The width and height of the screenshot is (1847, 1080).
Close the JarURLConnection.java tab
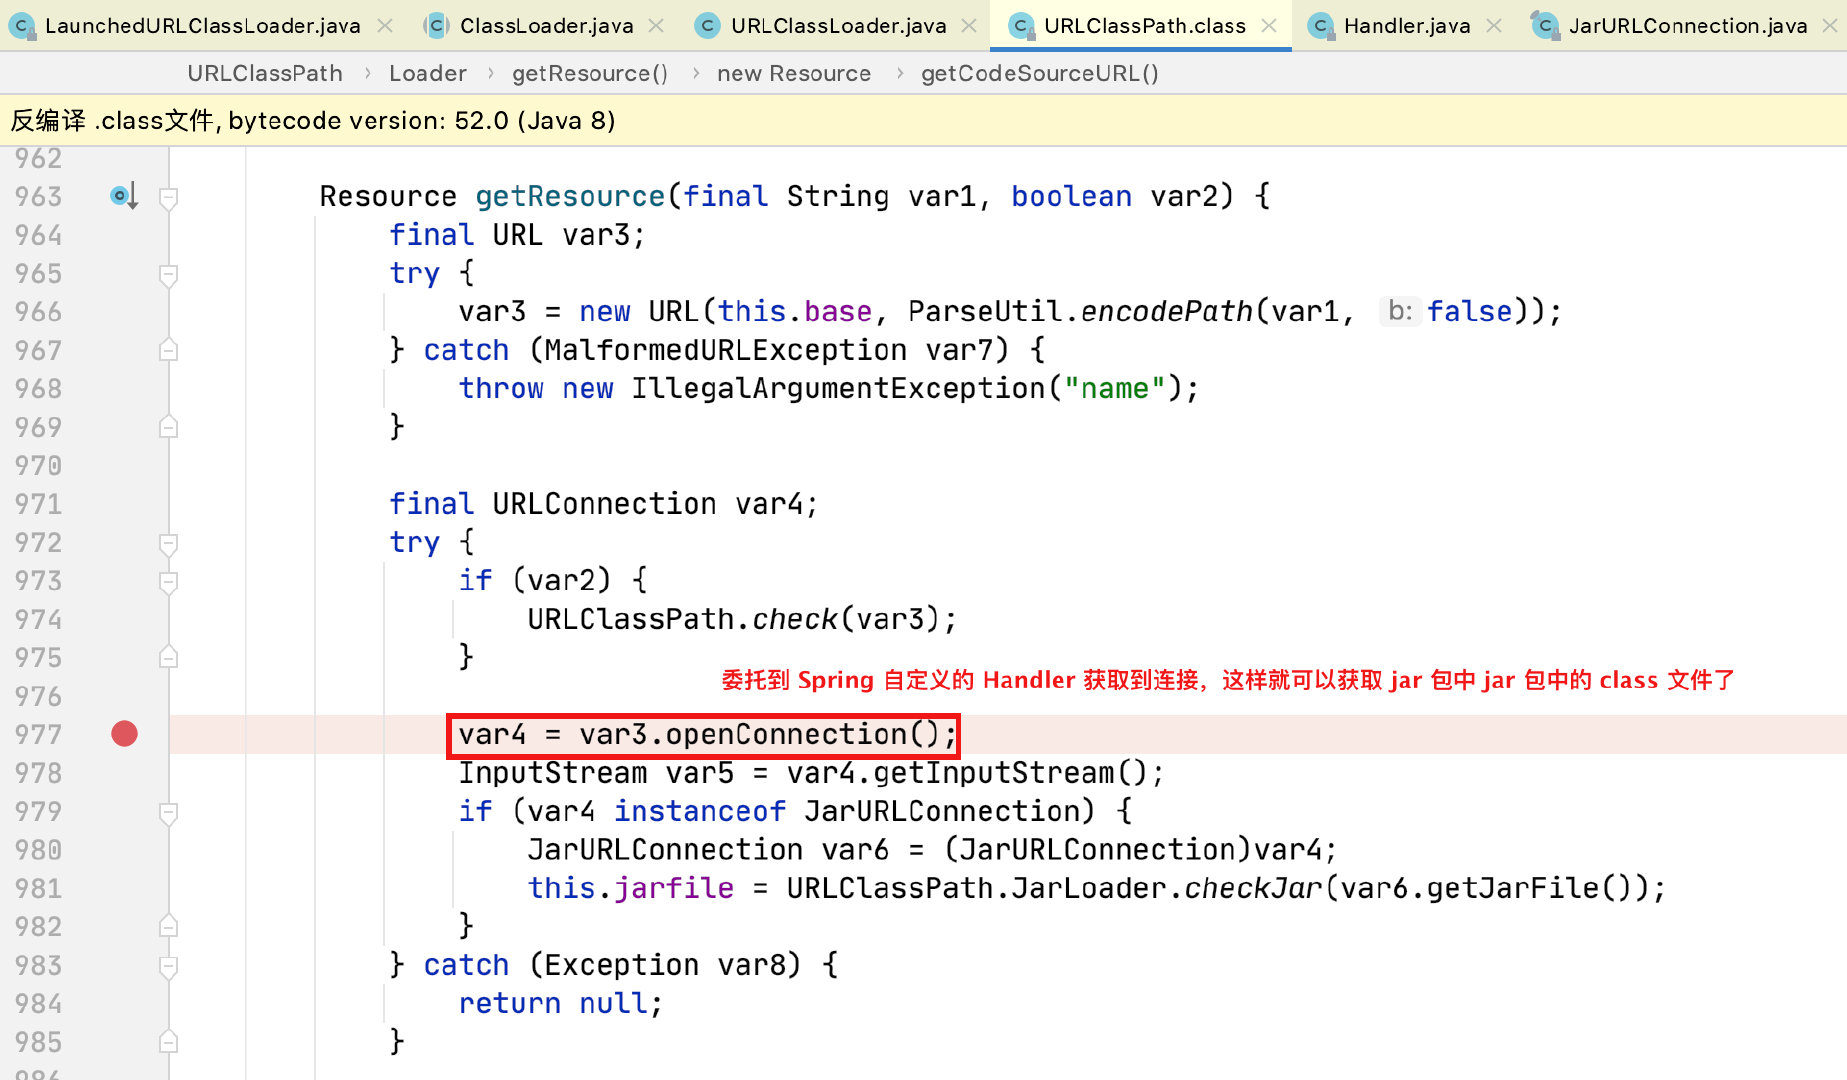pyautogui.click(x=1830, y=26)
